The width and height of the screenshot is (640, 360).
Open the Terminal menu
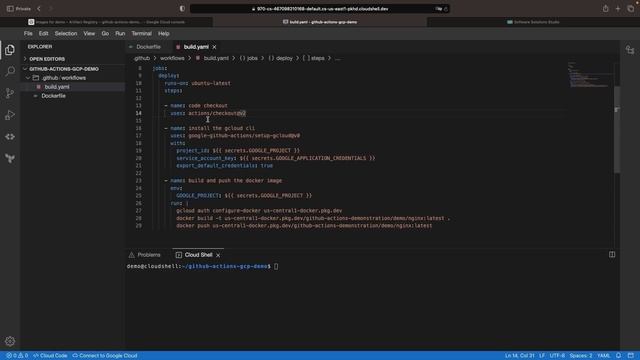point(141,33)
